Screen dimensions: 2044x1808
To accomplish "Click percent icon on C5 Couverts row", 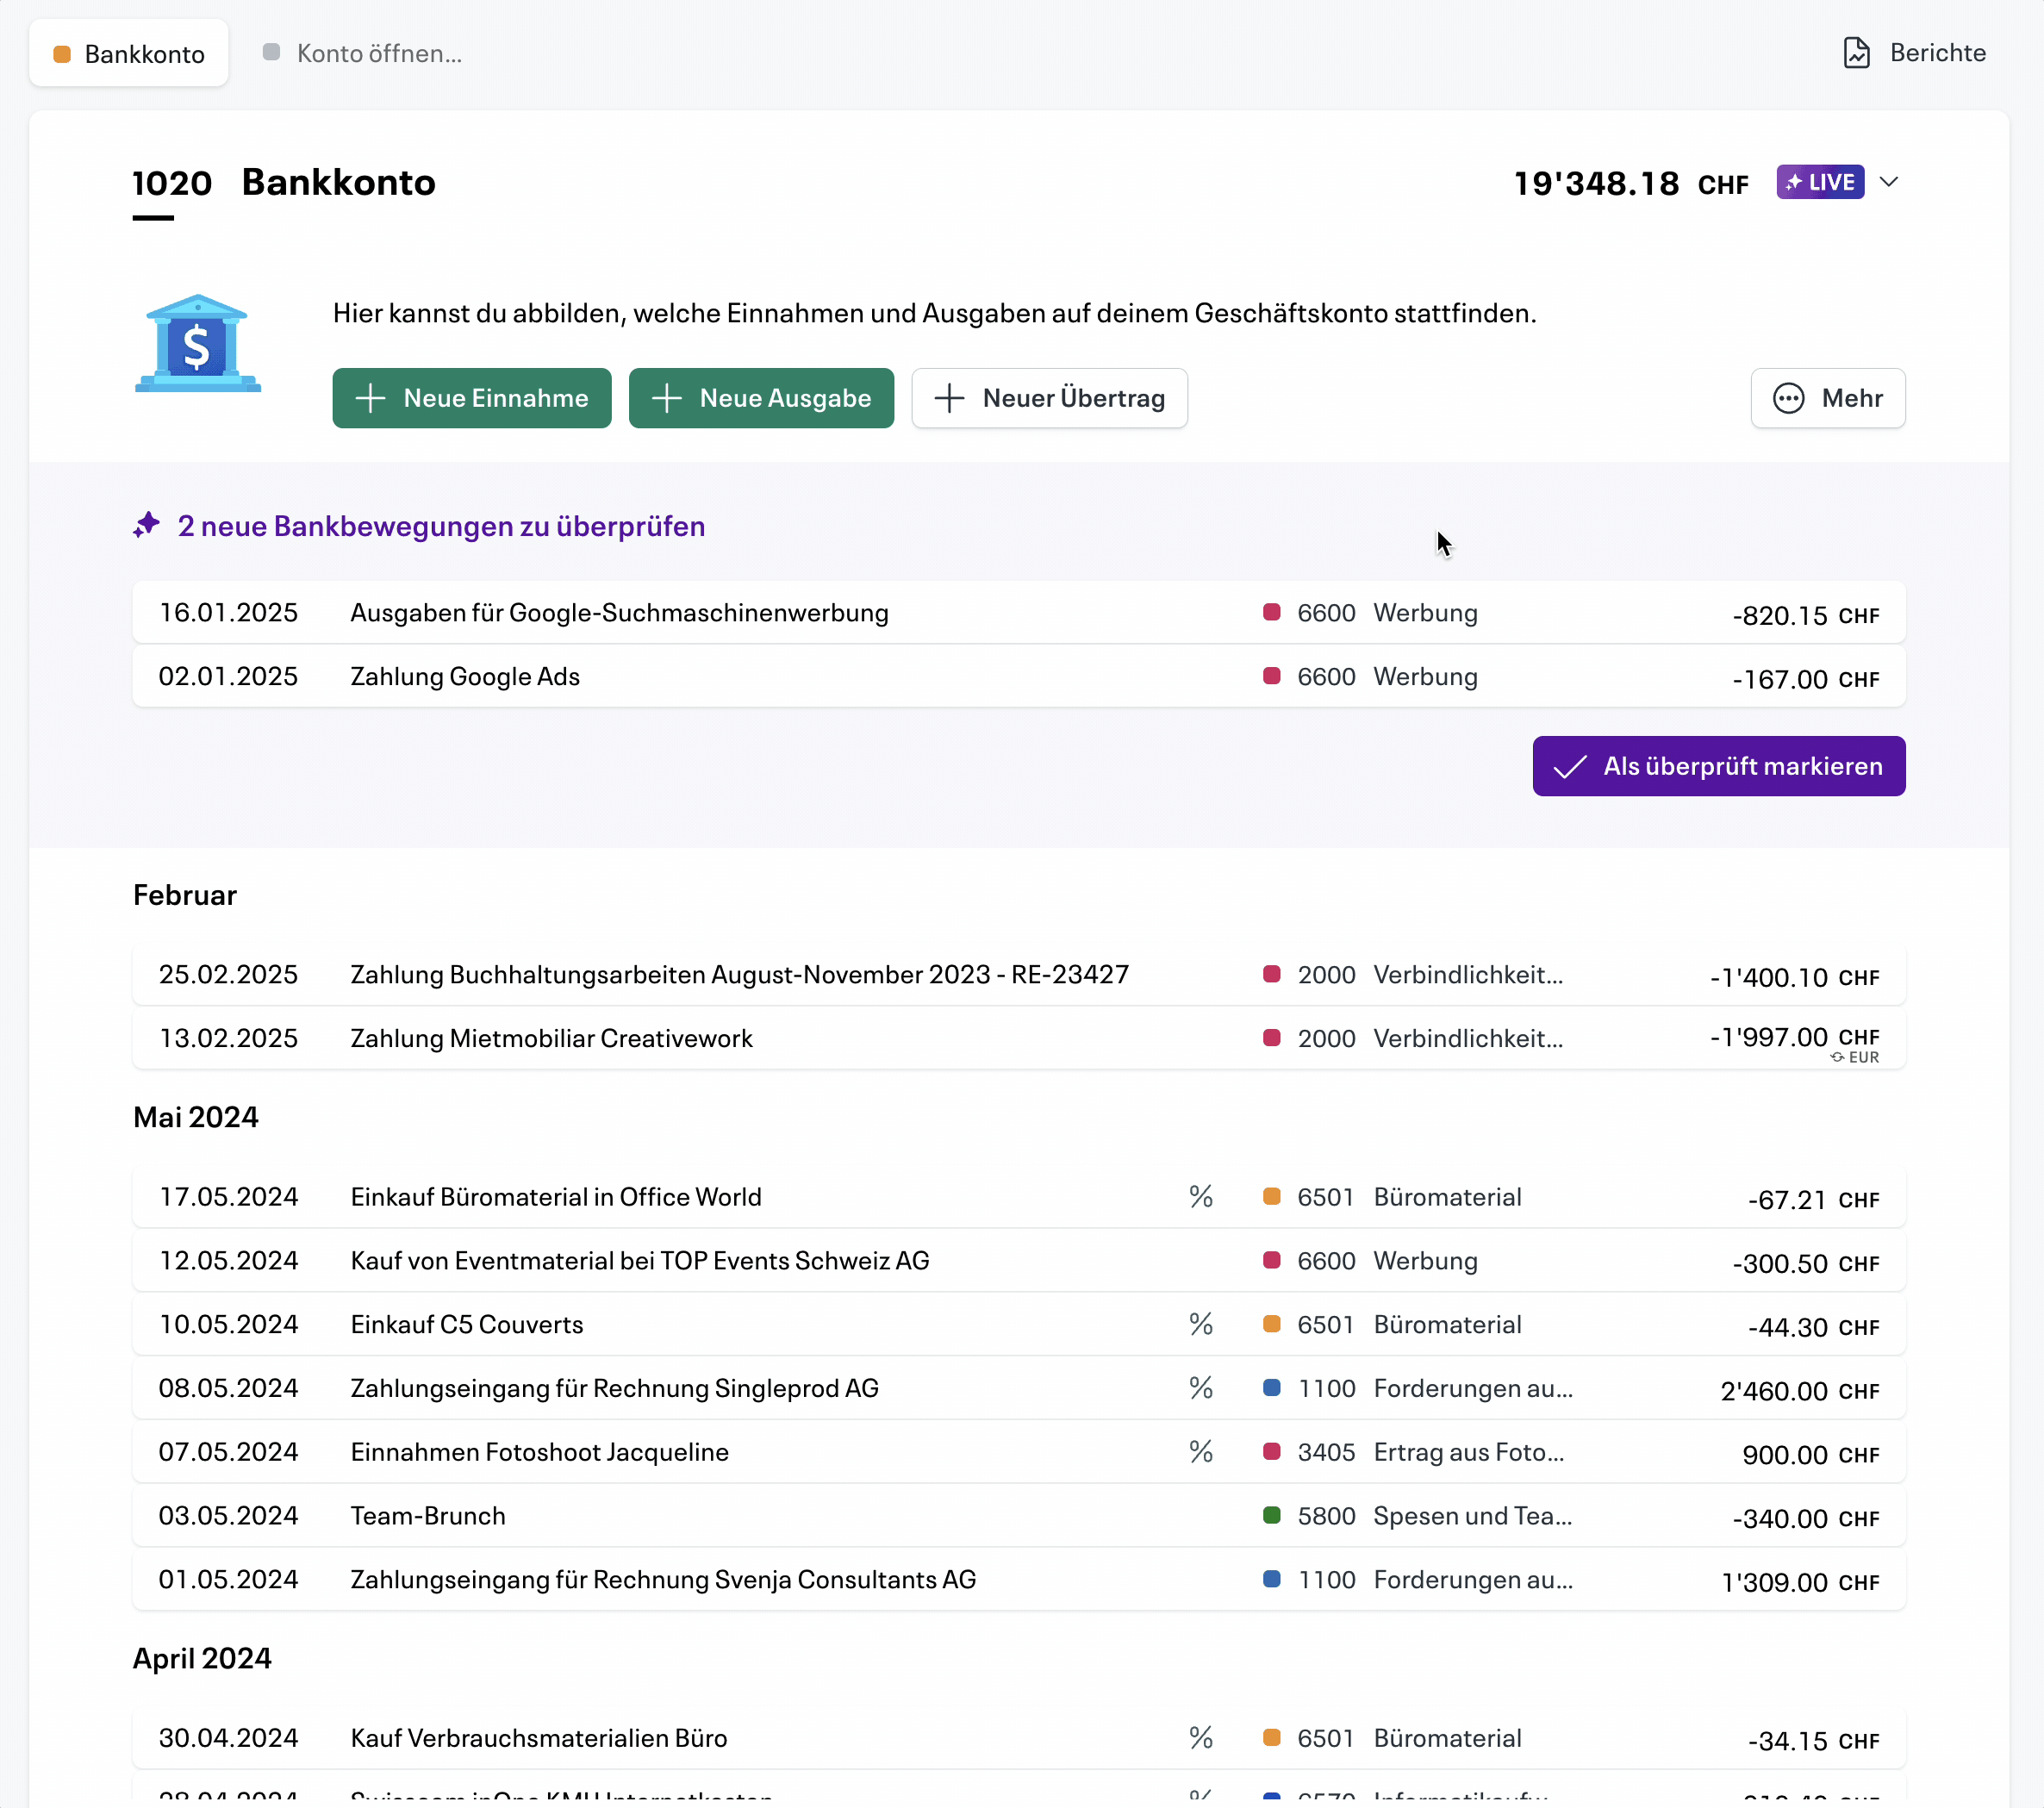I will click(x=1201, y=1324).
